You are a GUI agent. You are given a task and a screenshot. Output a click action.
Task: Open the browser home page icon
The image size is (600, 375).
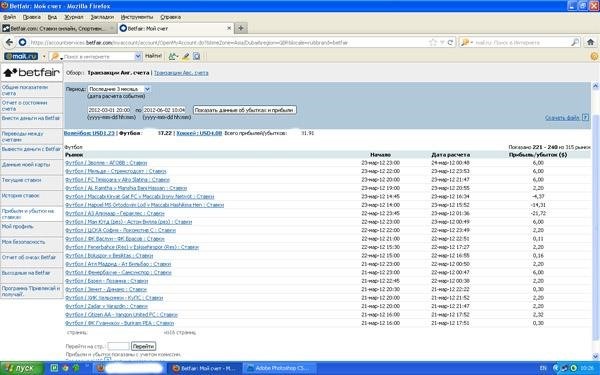[590, 42]
